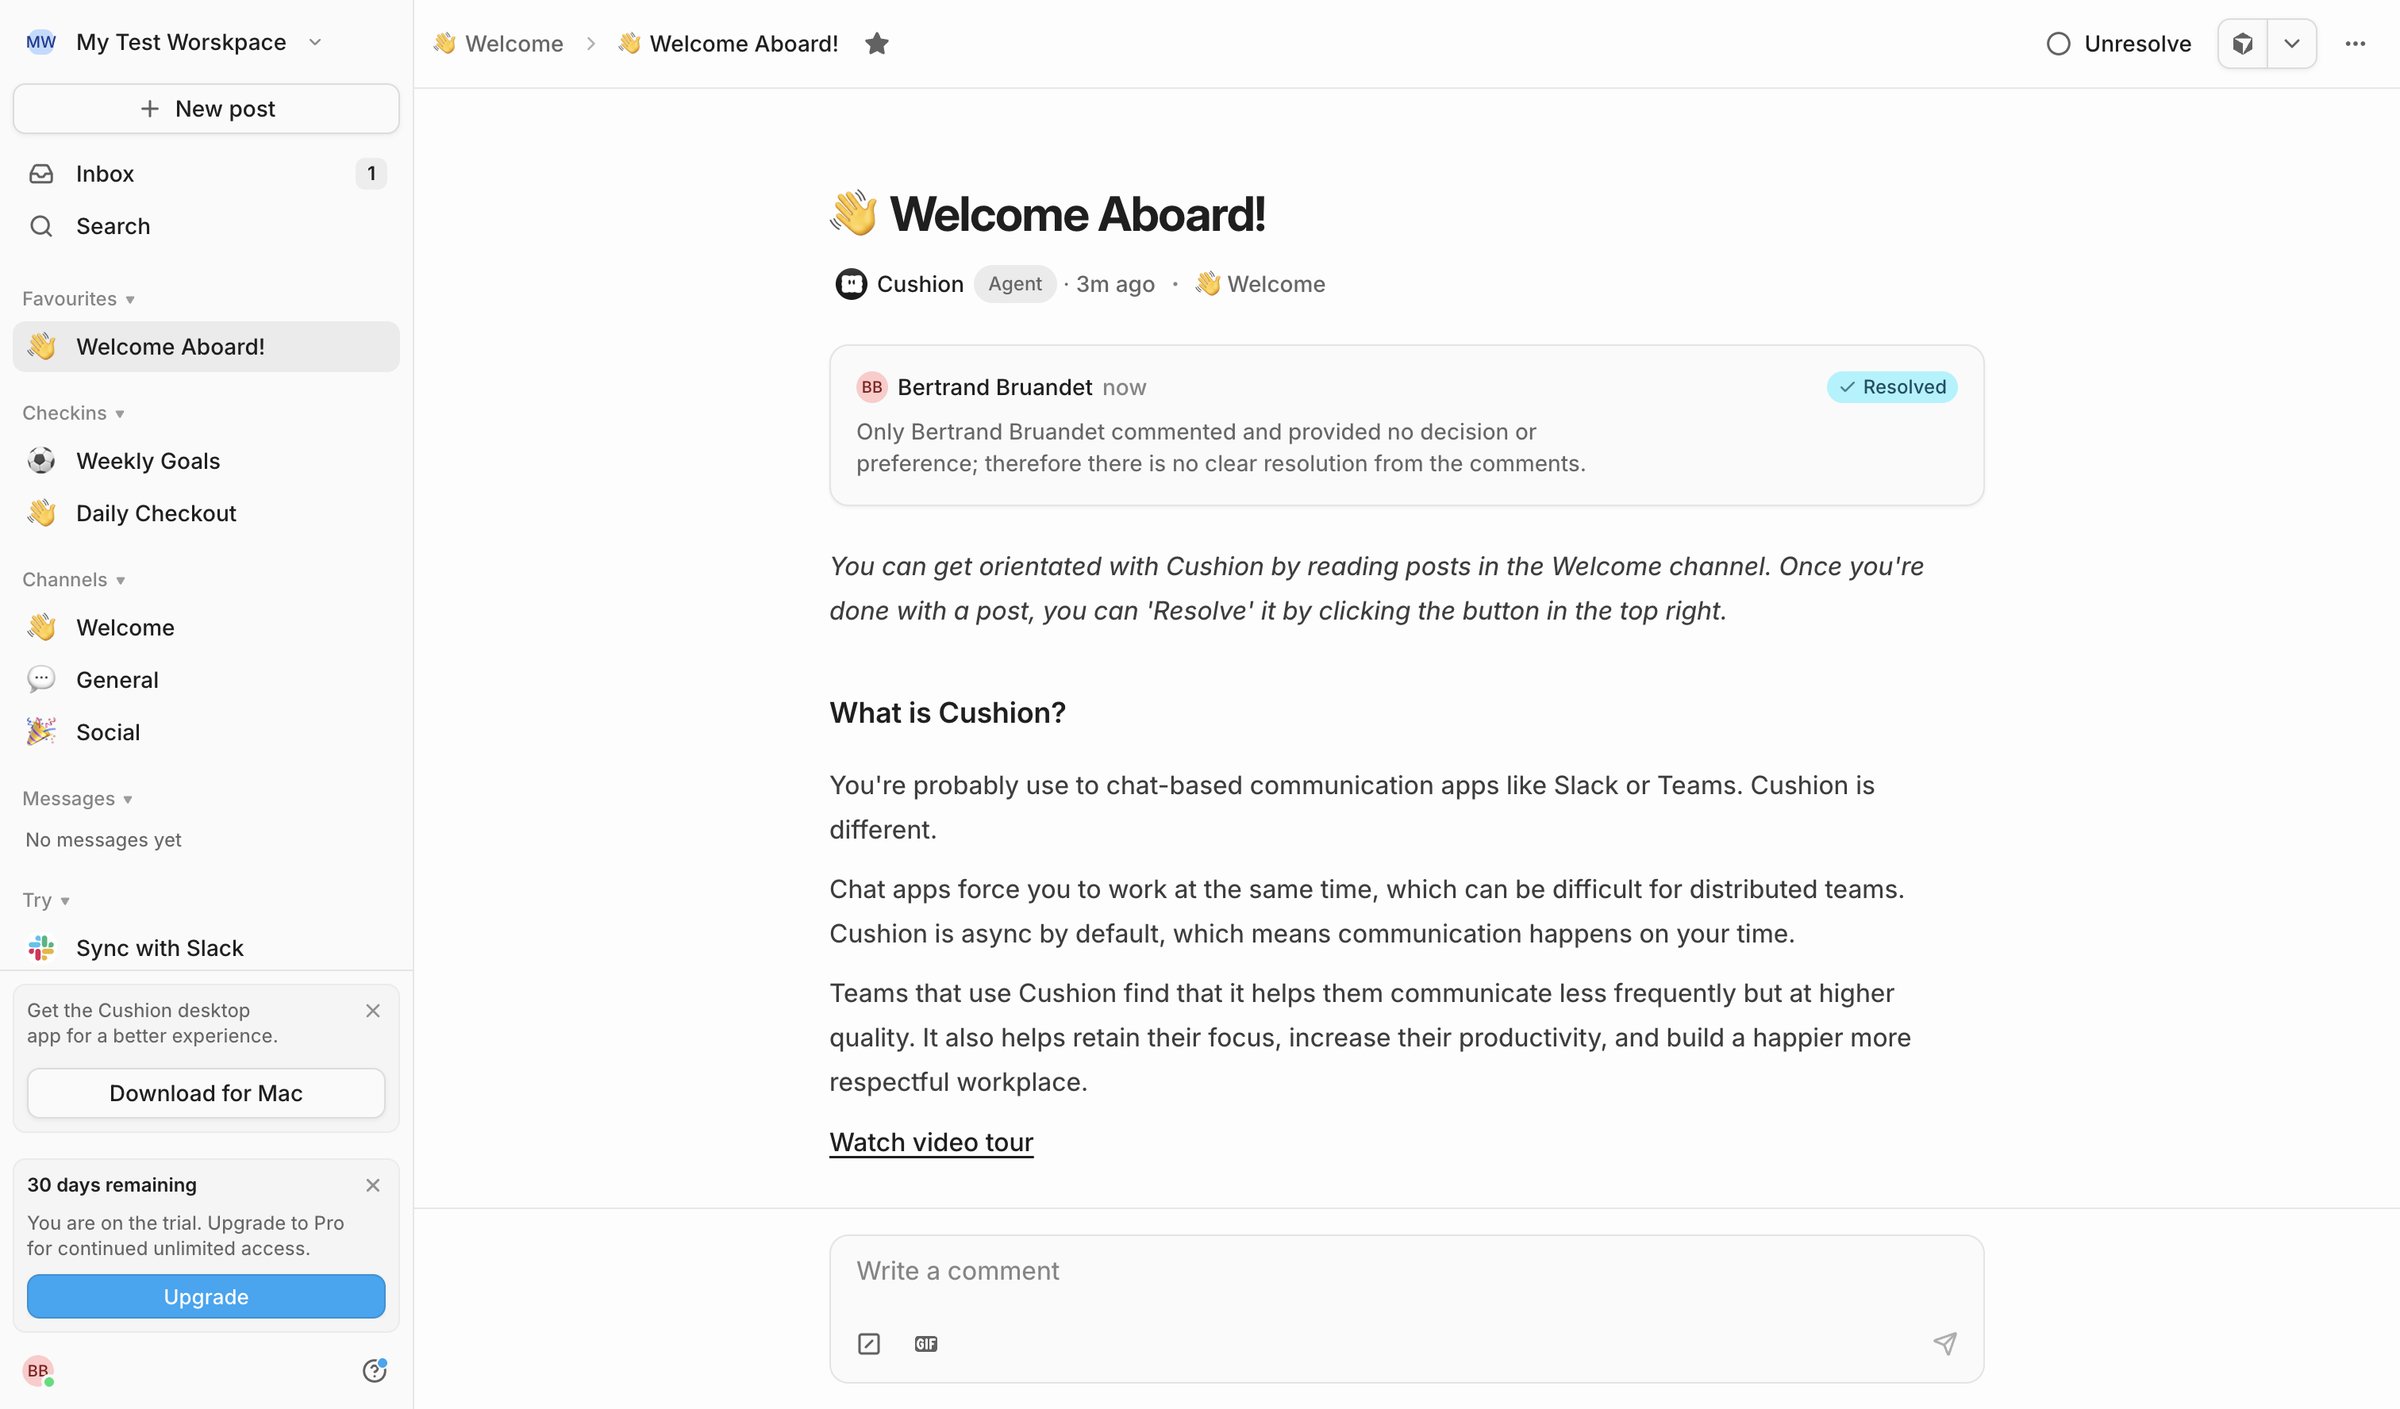Click the Agent badge
The width and height of the screenshot is (2400, 1409).
click(x=1015, y=284)
